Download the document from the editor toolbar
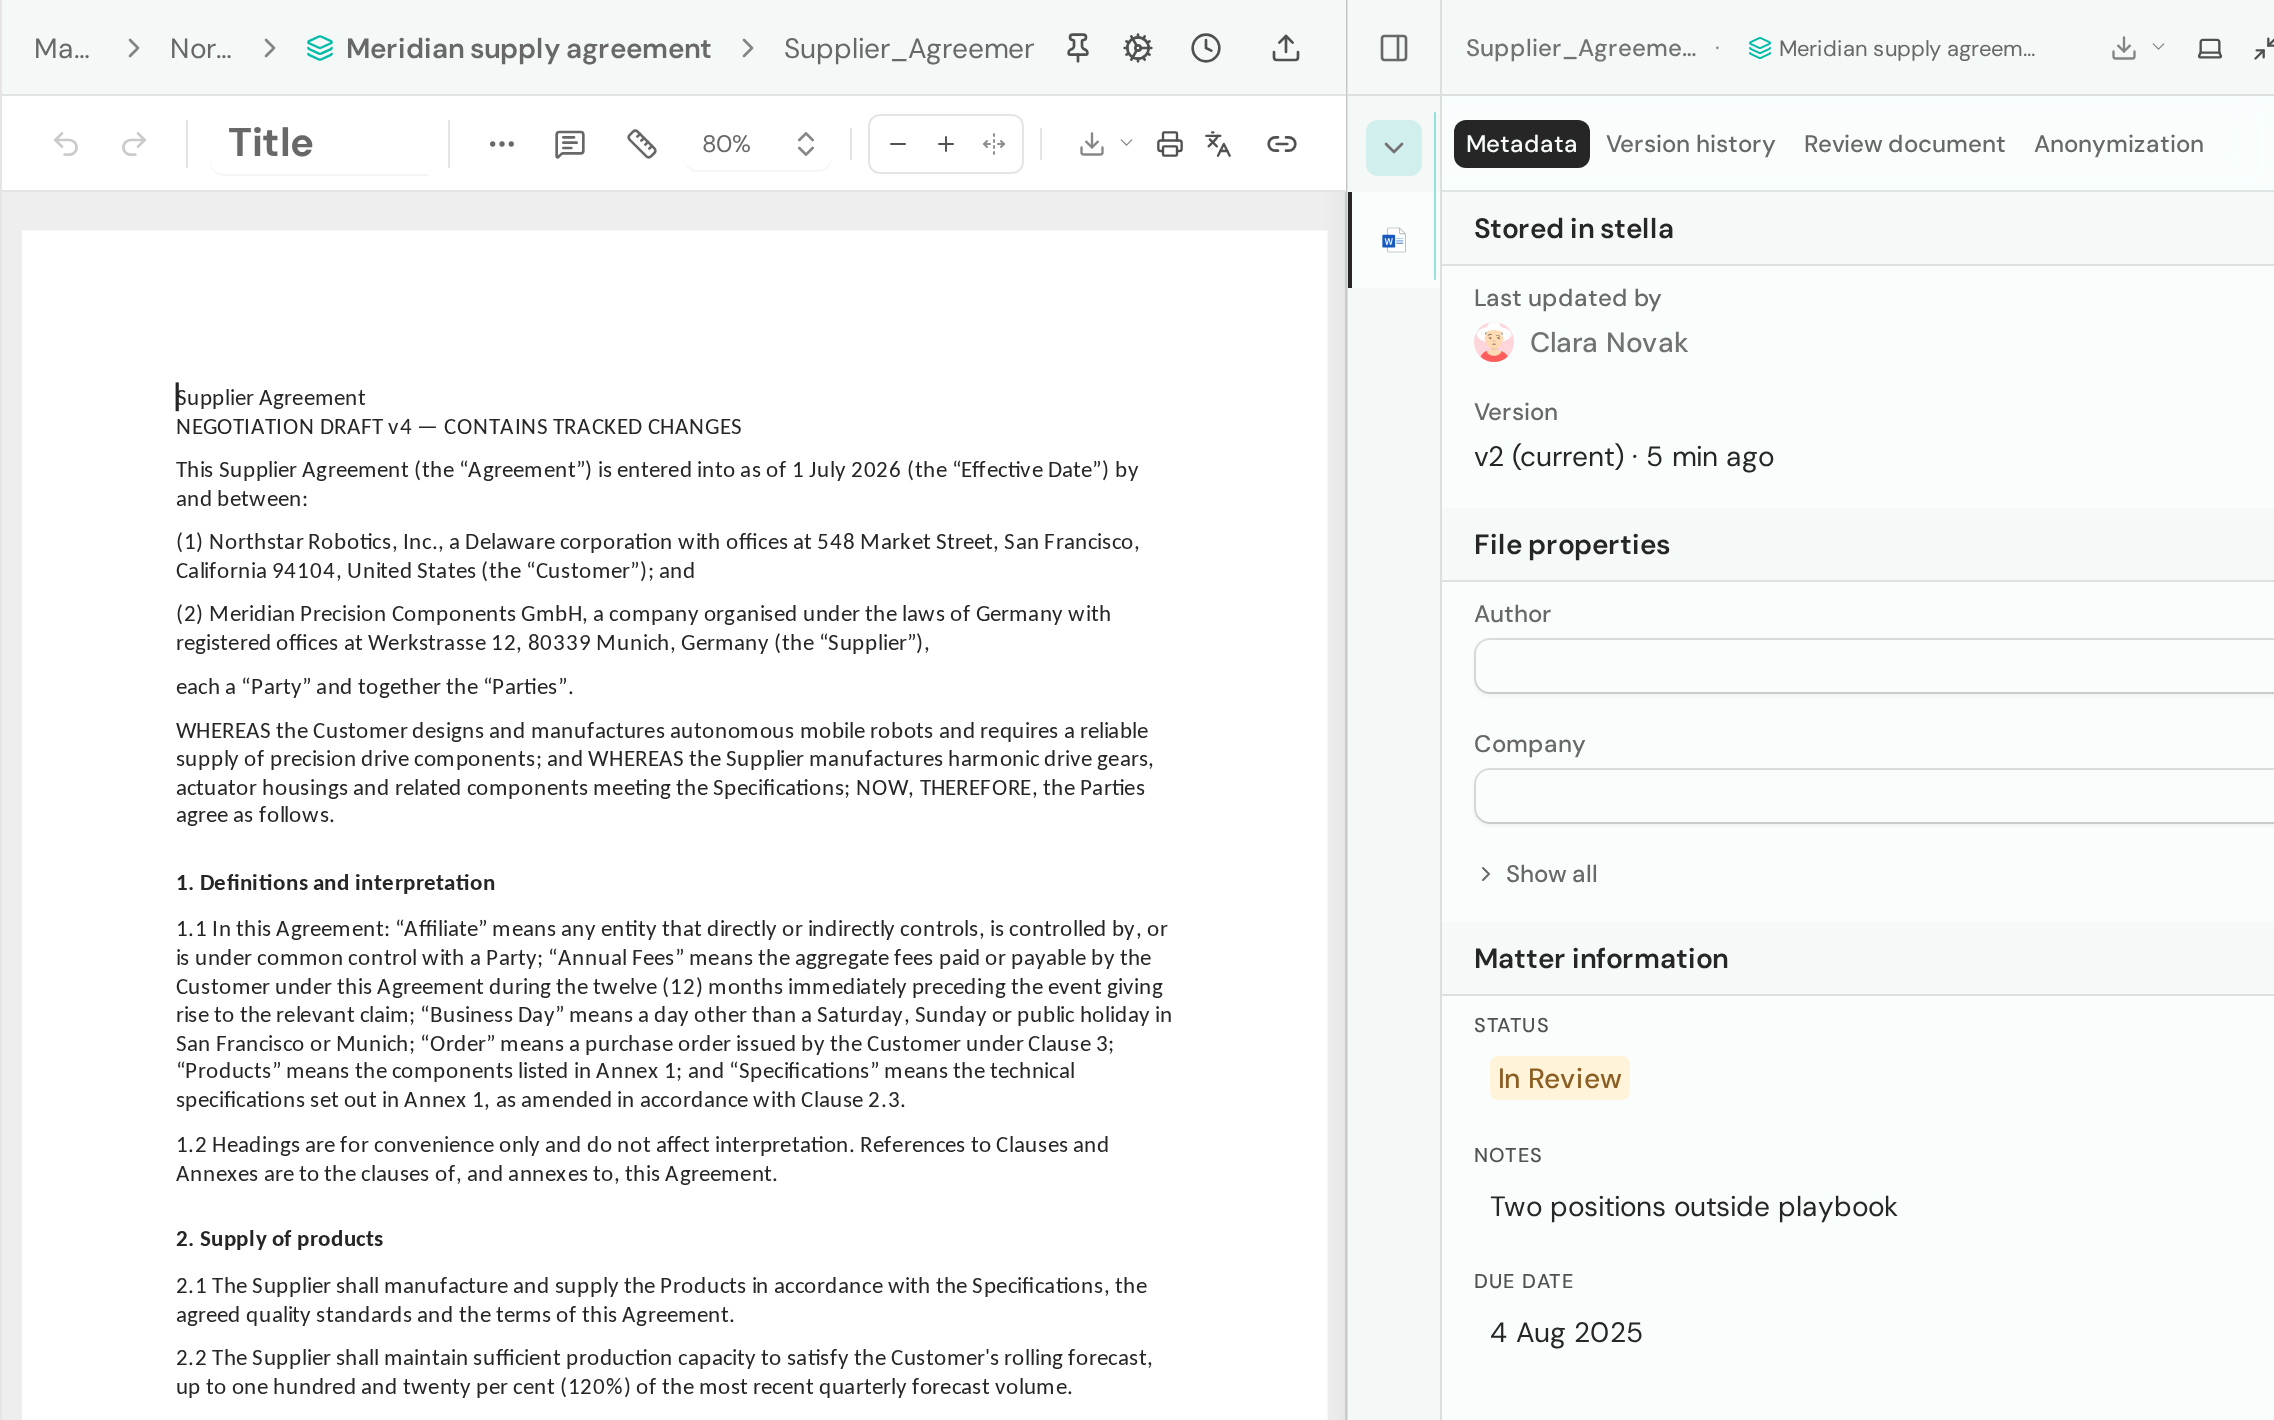 pyautogui.click(x=1091, y=144)
